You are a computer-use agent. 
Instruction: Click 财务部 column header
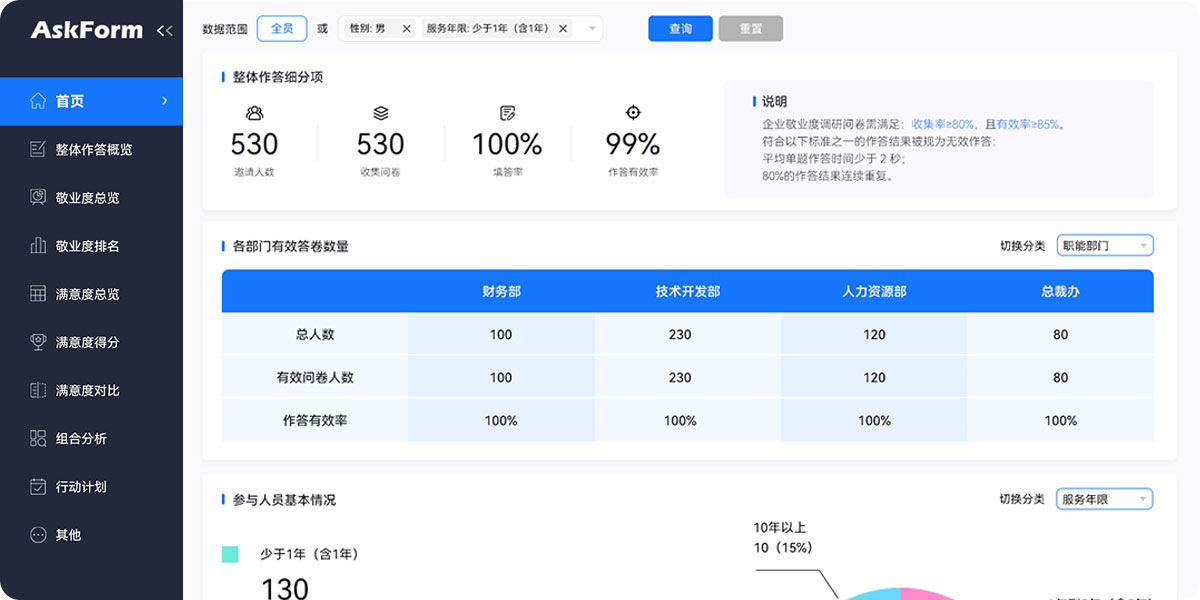click(x=501, y=291)
